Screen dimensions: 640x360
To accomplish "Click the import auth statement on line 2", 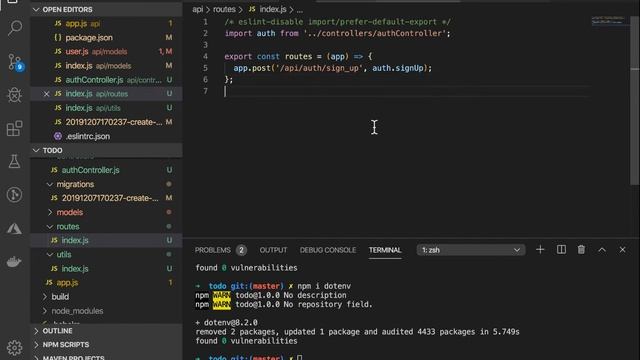I will tap(337, 33).
